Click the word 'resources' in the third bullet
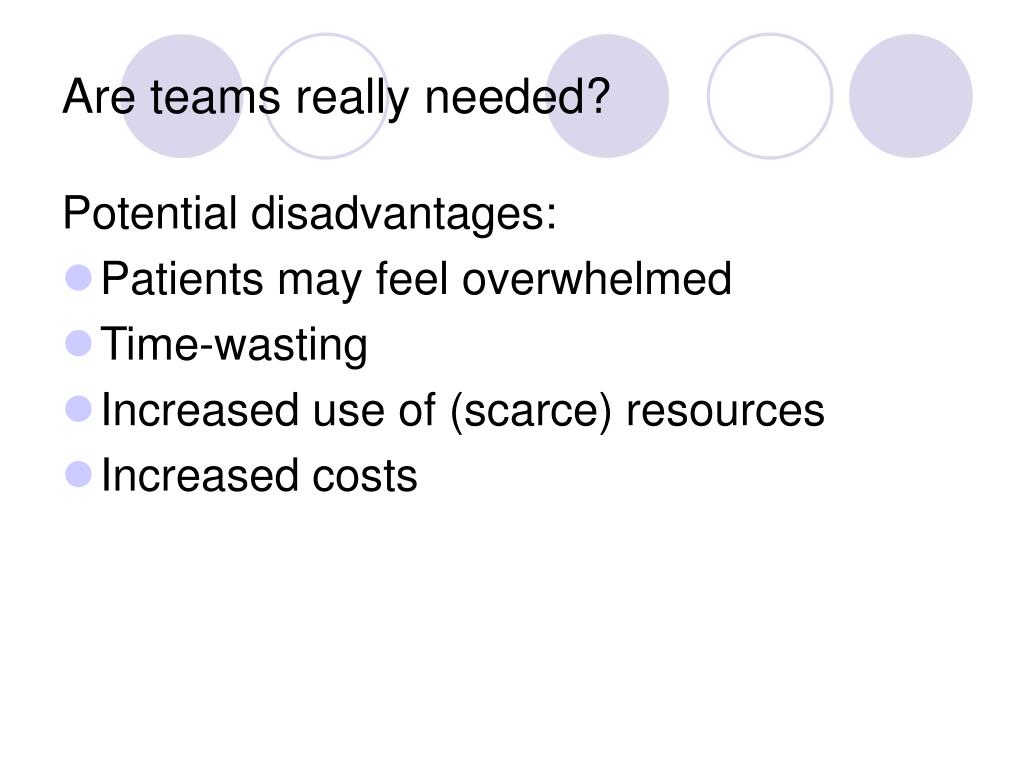 point(725,411)
